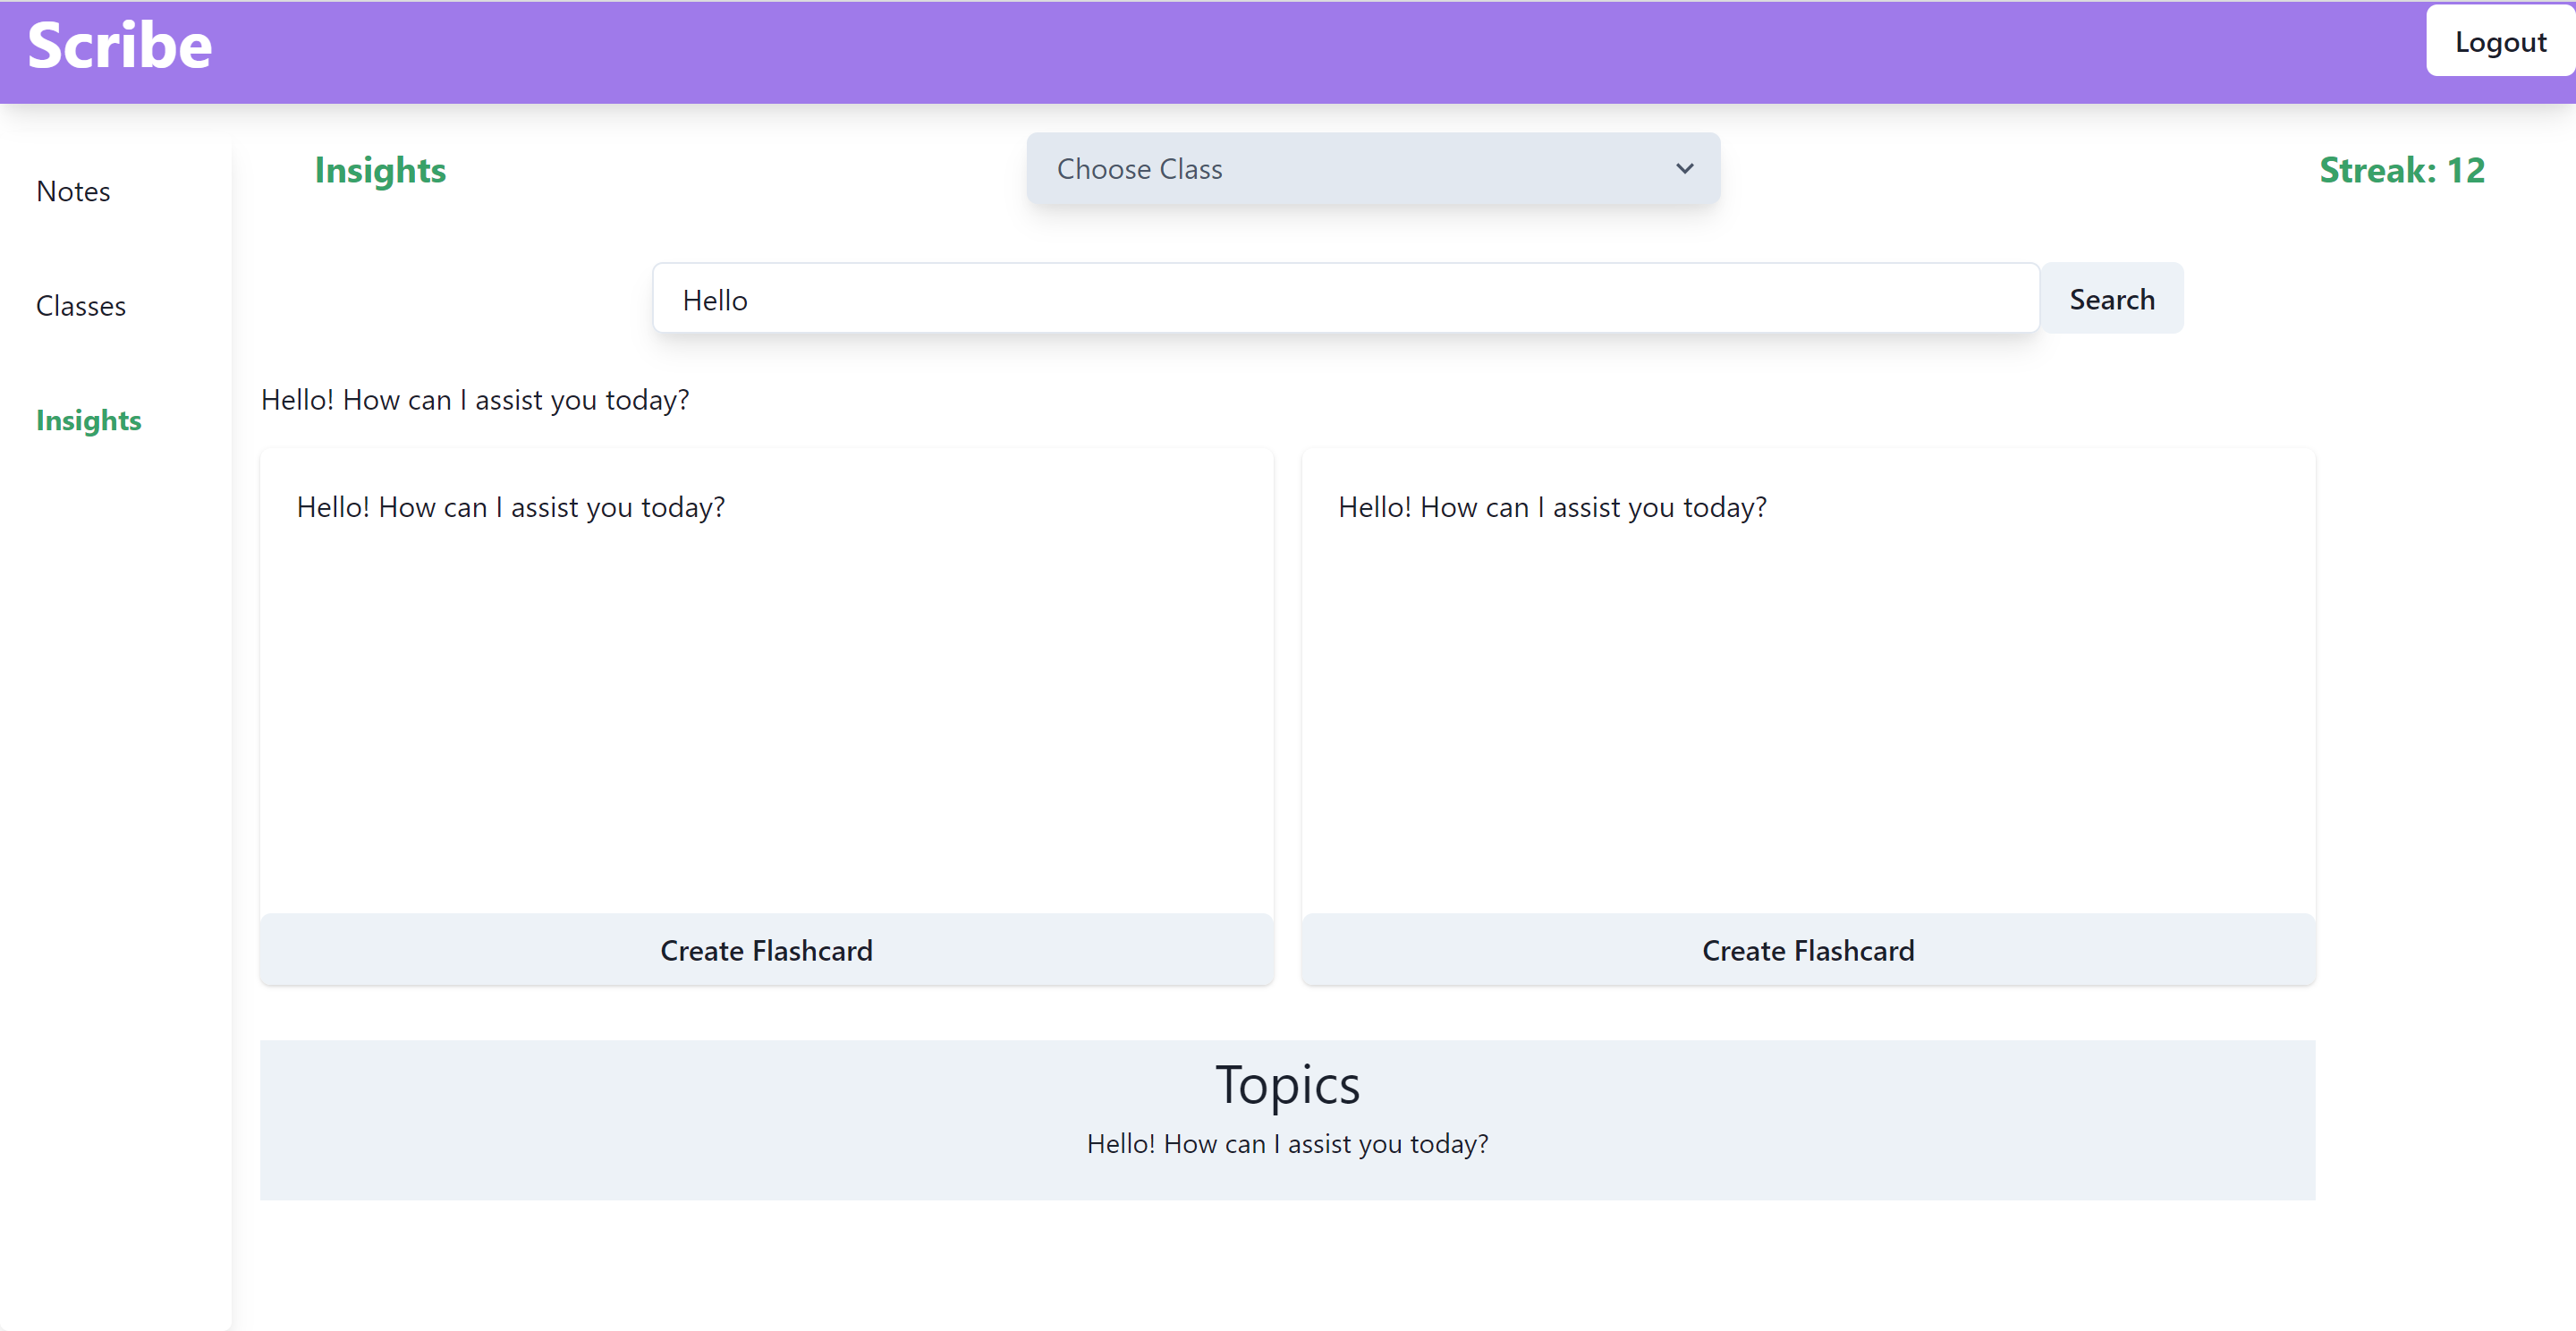Viewport: 2576px width, 1331px height.
Task: Click the purple header bar
Action: [x=1300, y=50]
